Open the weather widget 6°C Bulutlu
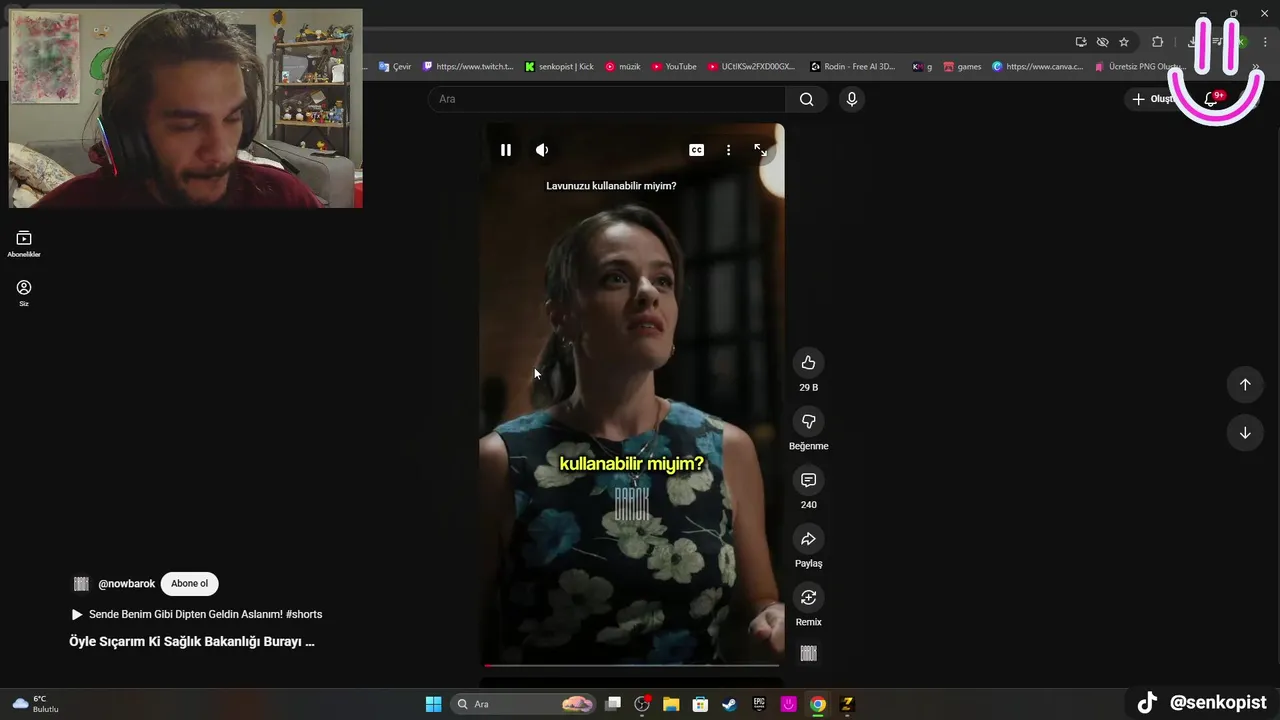Screen dimensions: 1280x720 pyautogui.click(x=35, y=704)
